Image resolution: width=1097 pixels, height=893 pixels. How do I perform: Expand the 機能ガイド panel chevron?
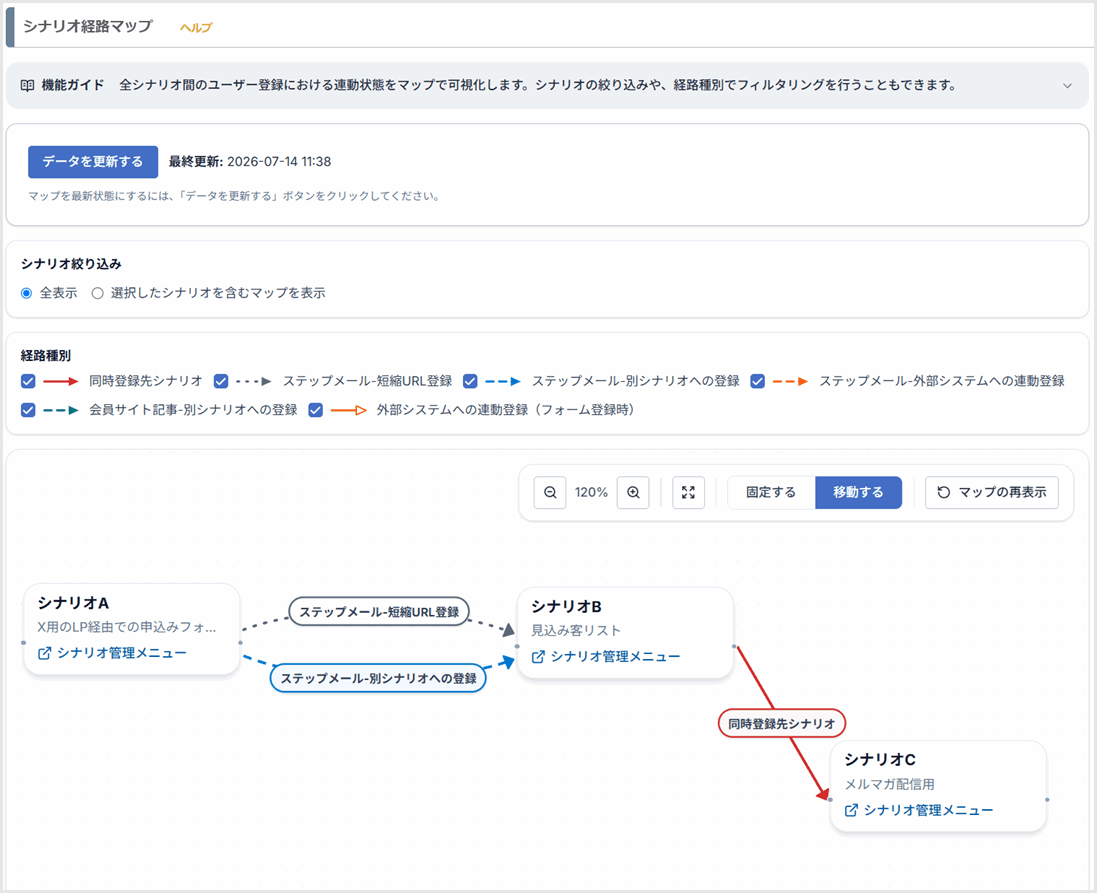tap(1068, 85)
